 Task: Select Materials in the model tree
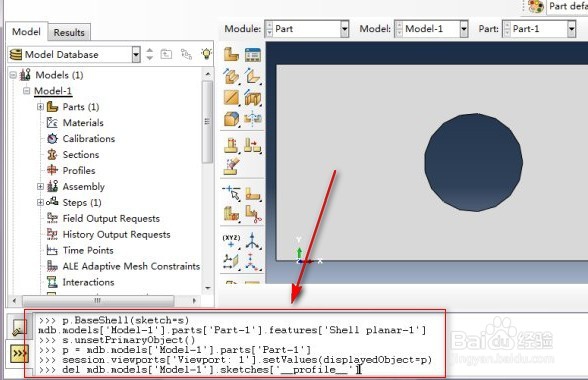pos(83,123)
